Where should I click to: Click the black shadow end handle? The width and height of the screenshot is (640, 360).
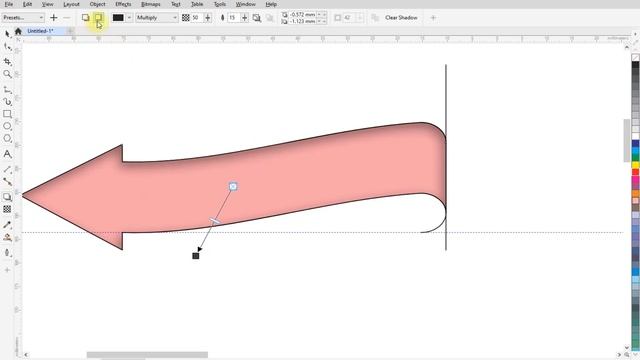click(x=196, y=256)
